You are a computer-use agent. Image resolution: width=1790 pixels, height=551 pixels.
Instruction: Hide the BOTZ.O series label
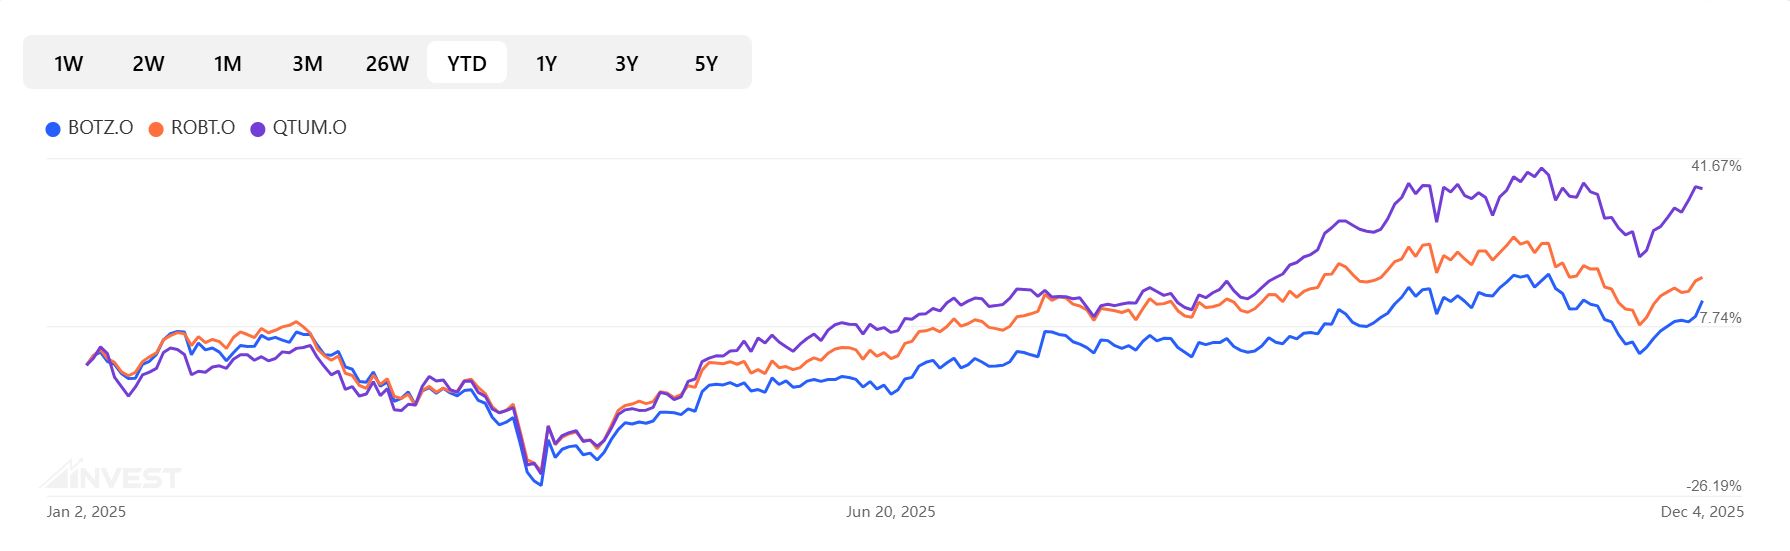click(x=100, y=128)
